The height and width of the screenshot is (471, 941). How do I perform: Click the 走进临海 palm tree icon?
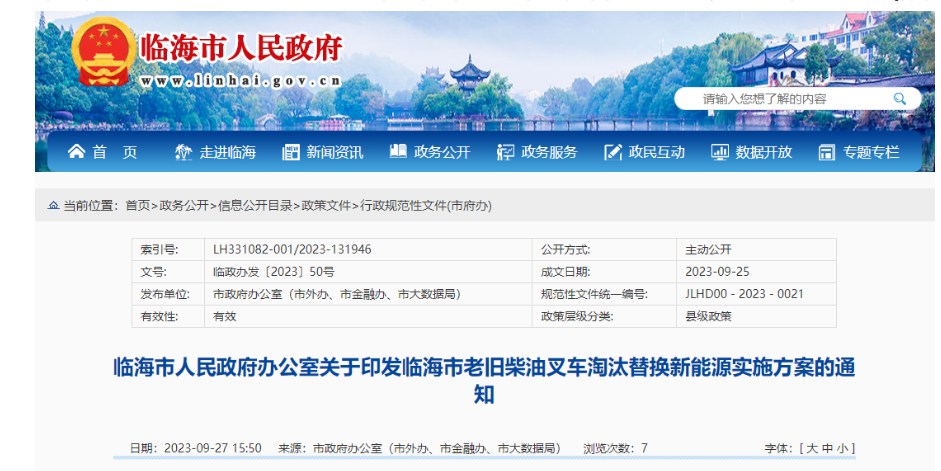coord(183,152)
